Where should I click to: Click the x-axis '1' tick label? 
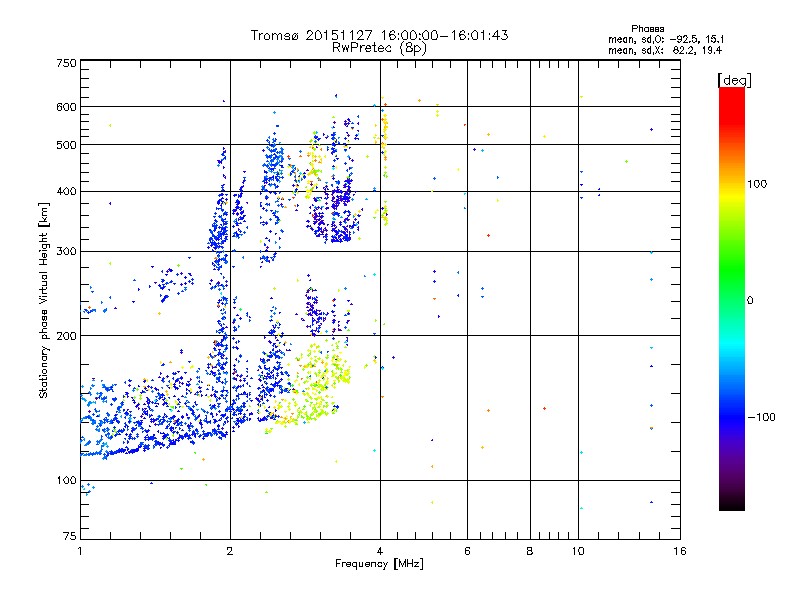tap(80, 551)
